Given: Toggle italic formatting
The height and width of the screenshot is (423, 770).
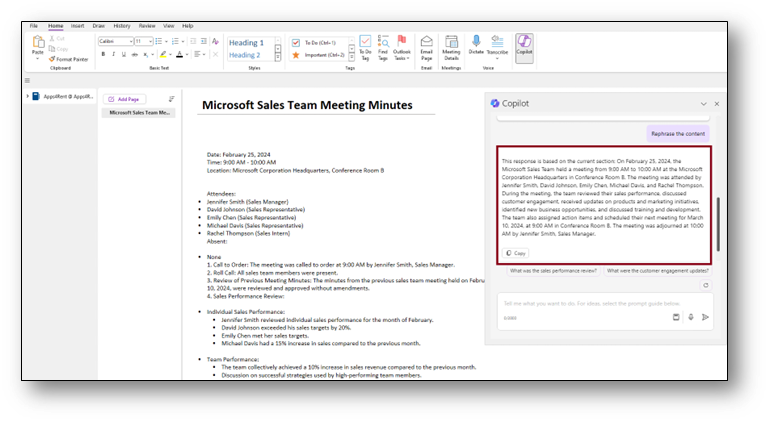Looking at the screenshot, I should pyautogui.click(x=113, y=54).
